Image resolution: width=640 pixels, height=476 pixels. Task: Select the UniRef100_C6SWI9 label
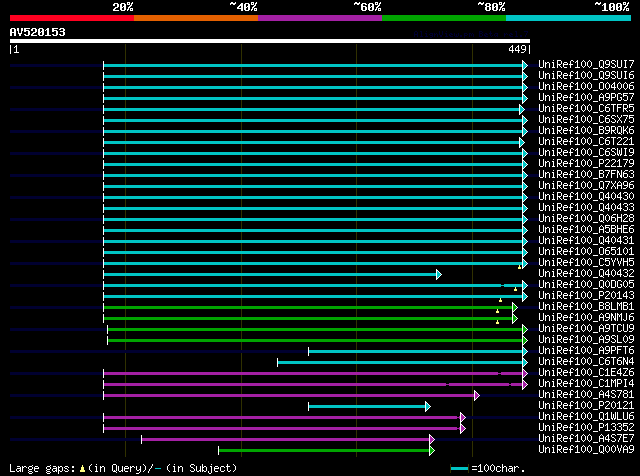(586, 153)
